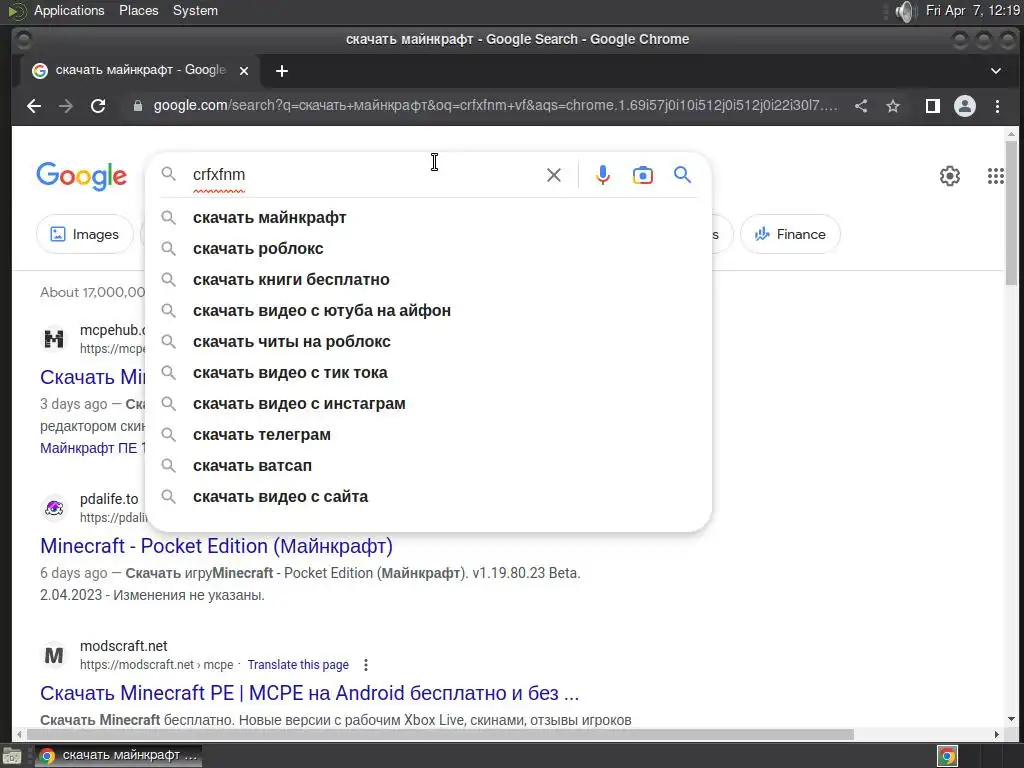Open the Places menu

(x=138, y=10)
